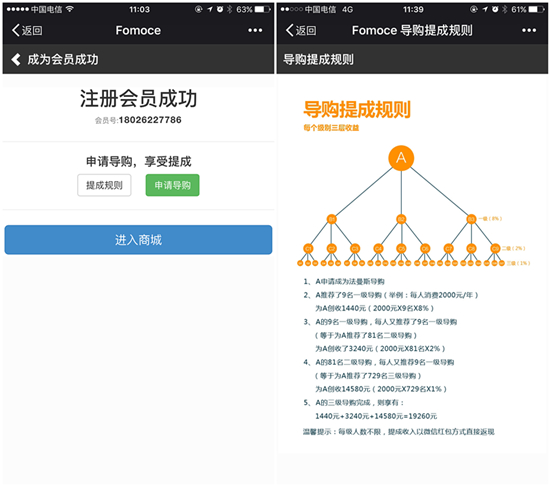Screen dimensions: 550x486
Task: Tap the blue 进入商城 button
Action: point(138,240)
